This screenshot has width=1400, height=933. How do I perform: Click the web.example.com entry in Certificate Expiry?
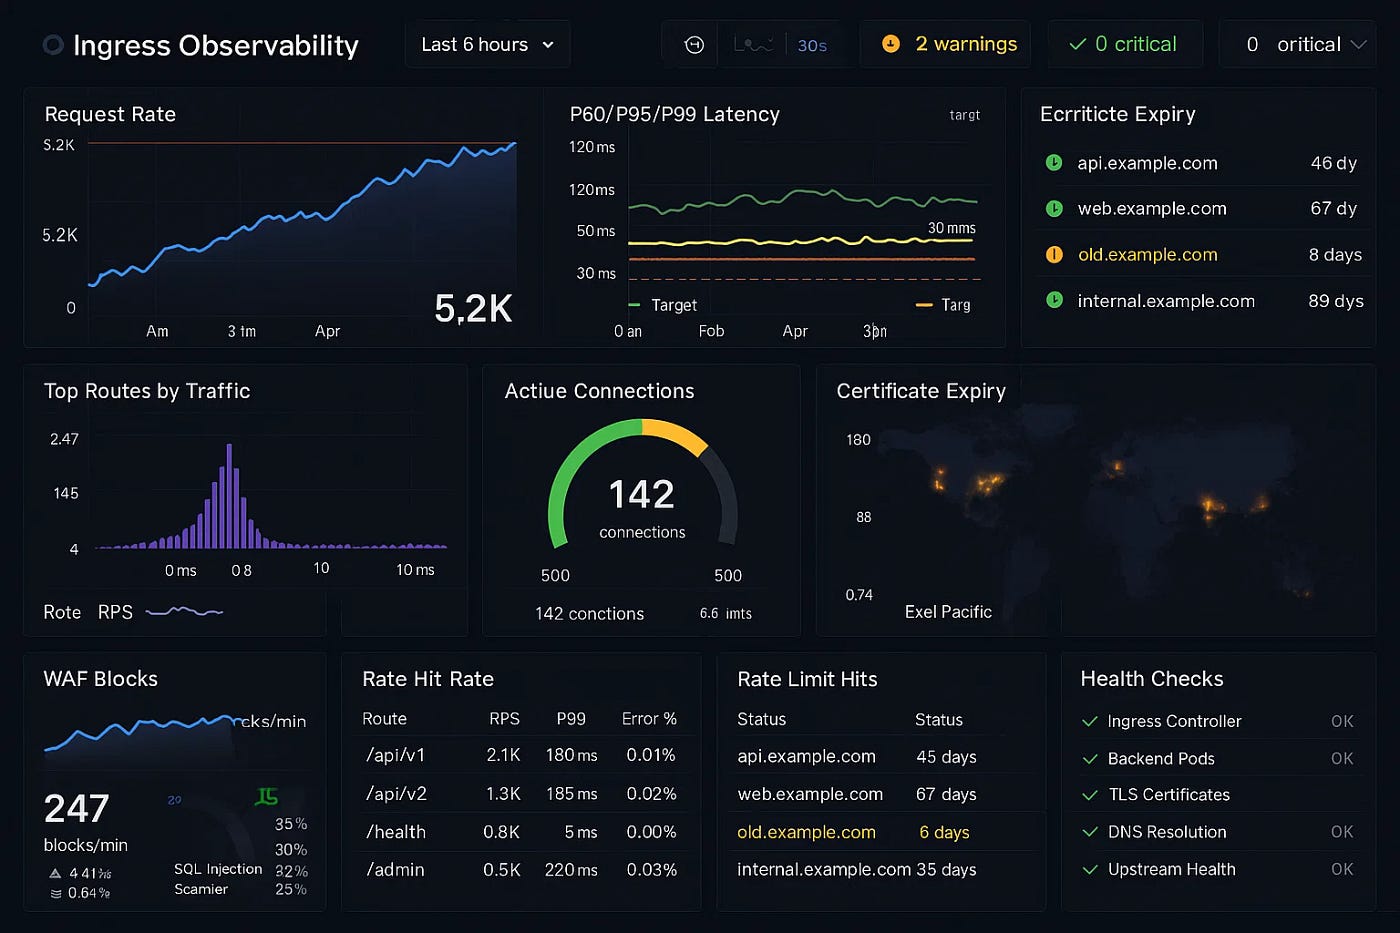click(1152, 208)
